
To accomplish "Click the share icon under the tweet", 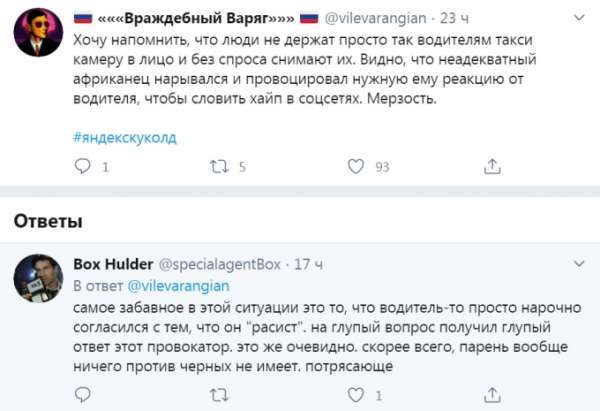I will click(490, 168).
